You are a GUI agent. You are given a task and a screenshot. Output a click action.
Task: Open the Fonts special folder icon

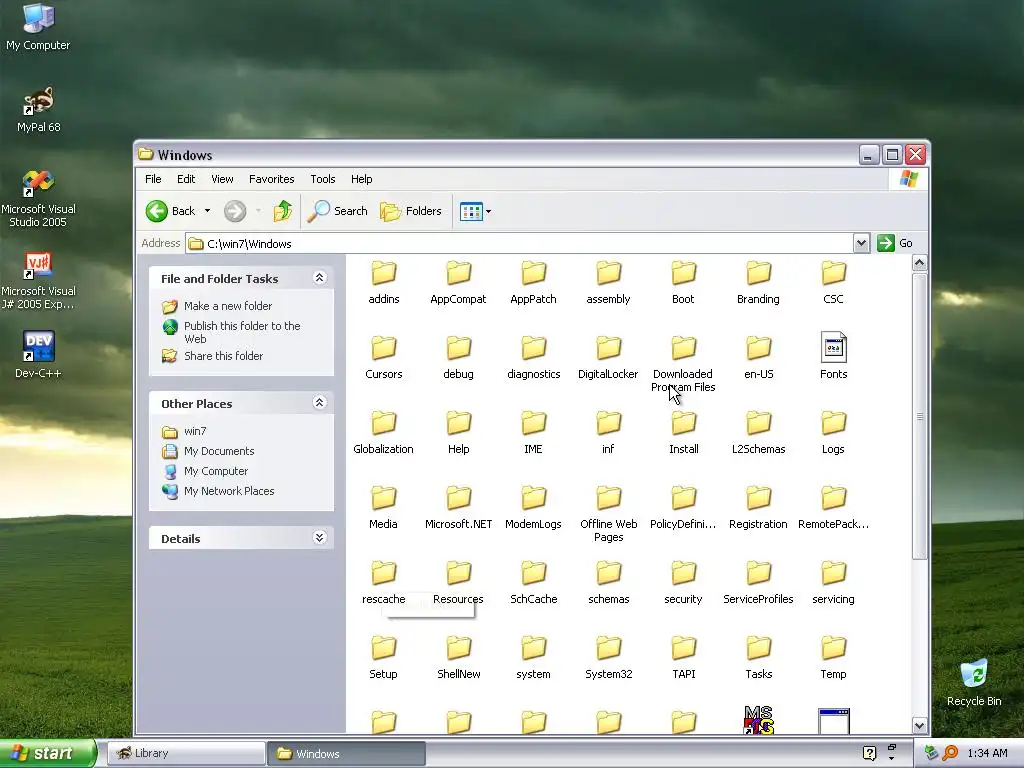[x=833, y=347]
